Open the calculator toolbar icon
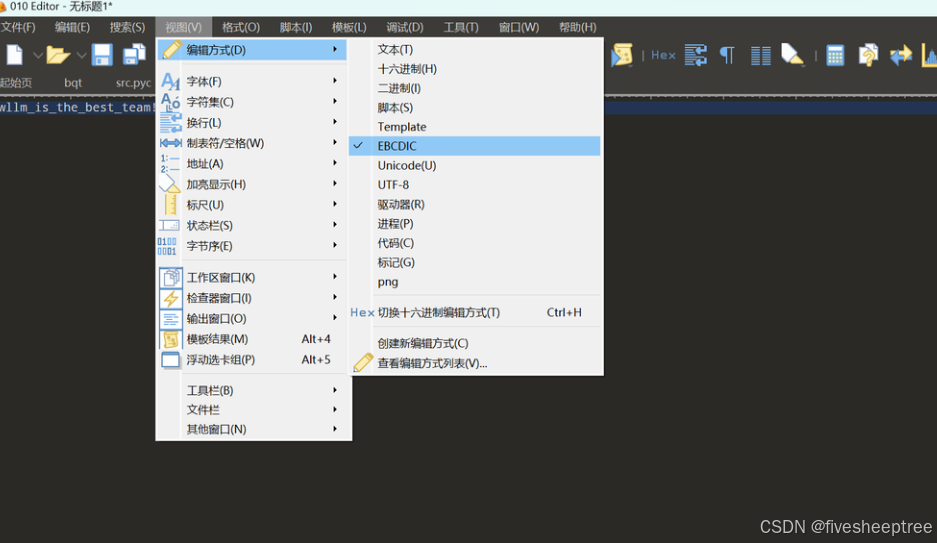The height and width of the screenshot is (543, 937). [835, 55]
